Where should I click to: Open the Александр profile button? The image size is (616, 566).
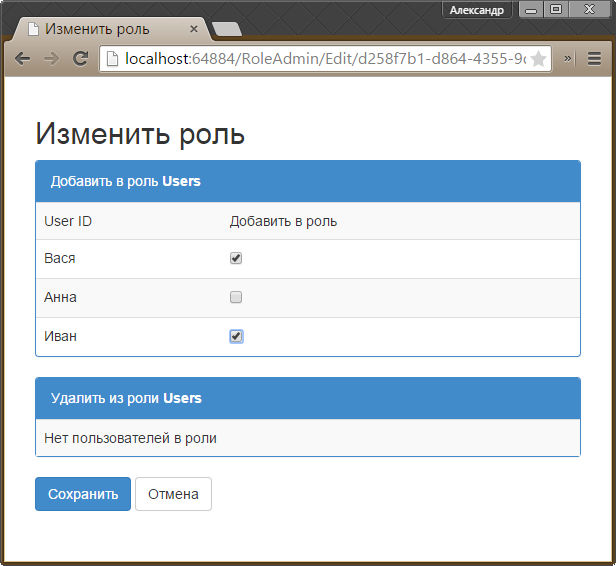477,10
